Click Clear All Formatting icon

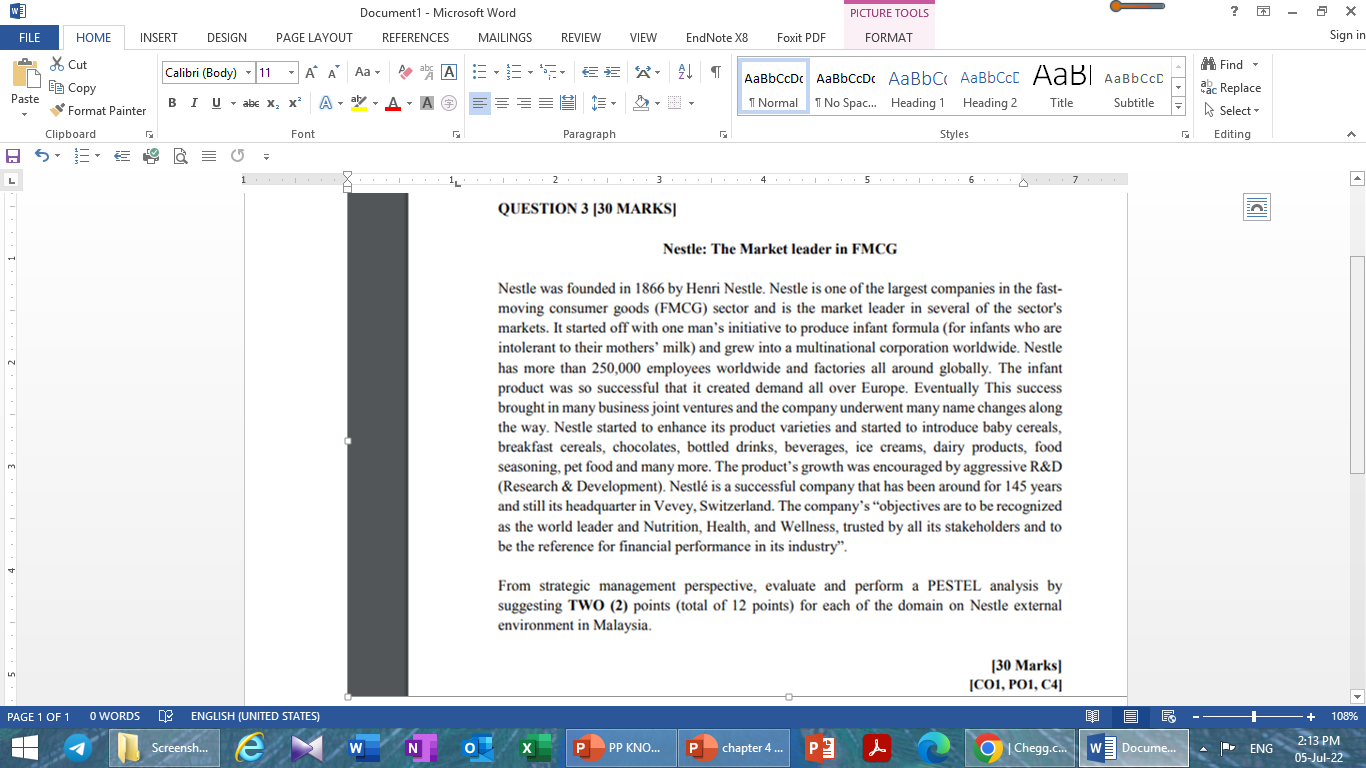(405, 72)
